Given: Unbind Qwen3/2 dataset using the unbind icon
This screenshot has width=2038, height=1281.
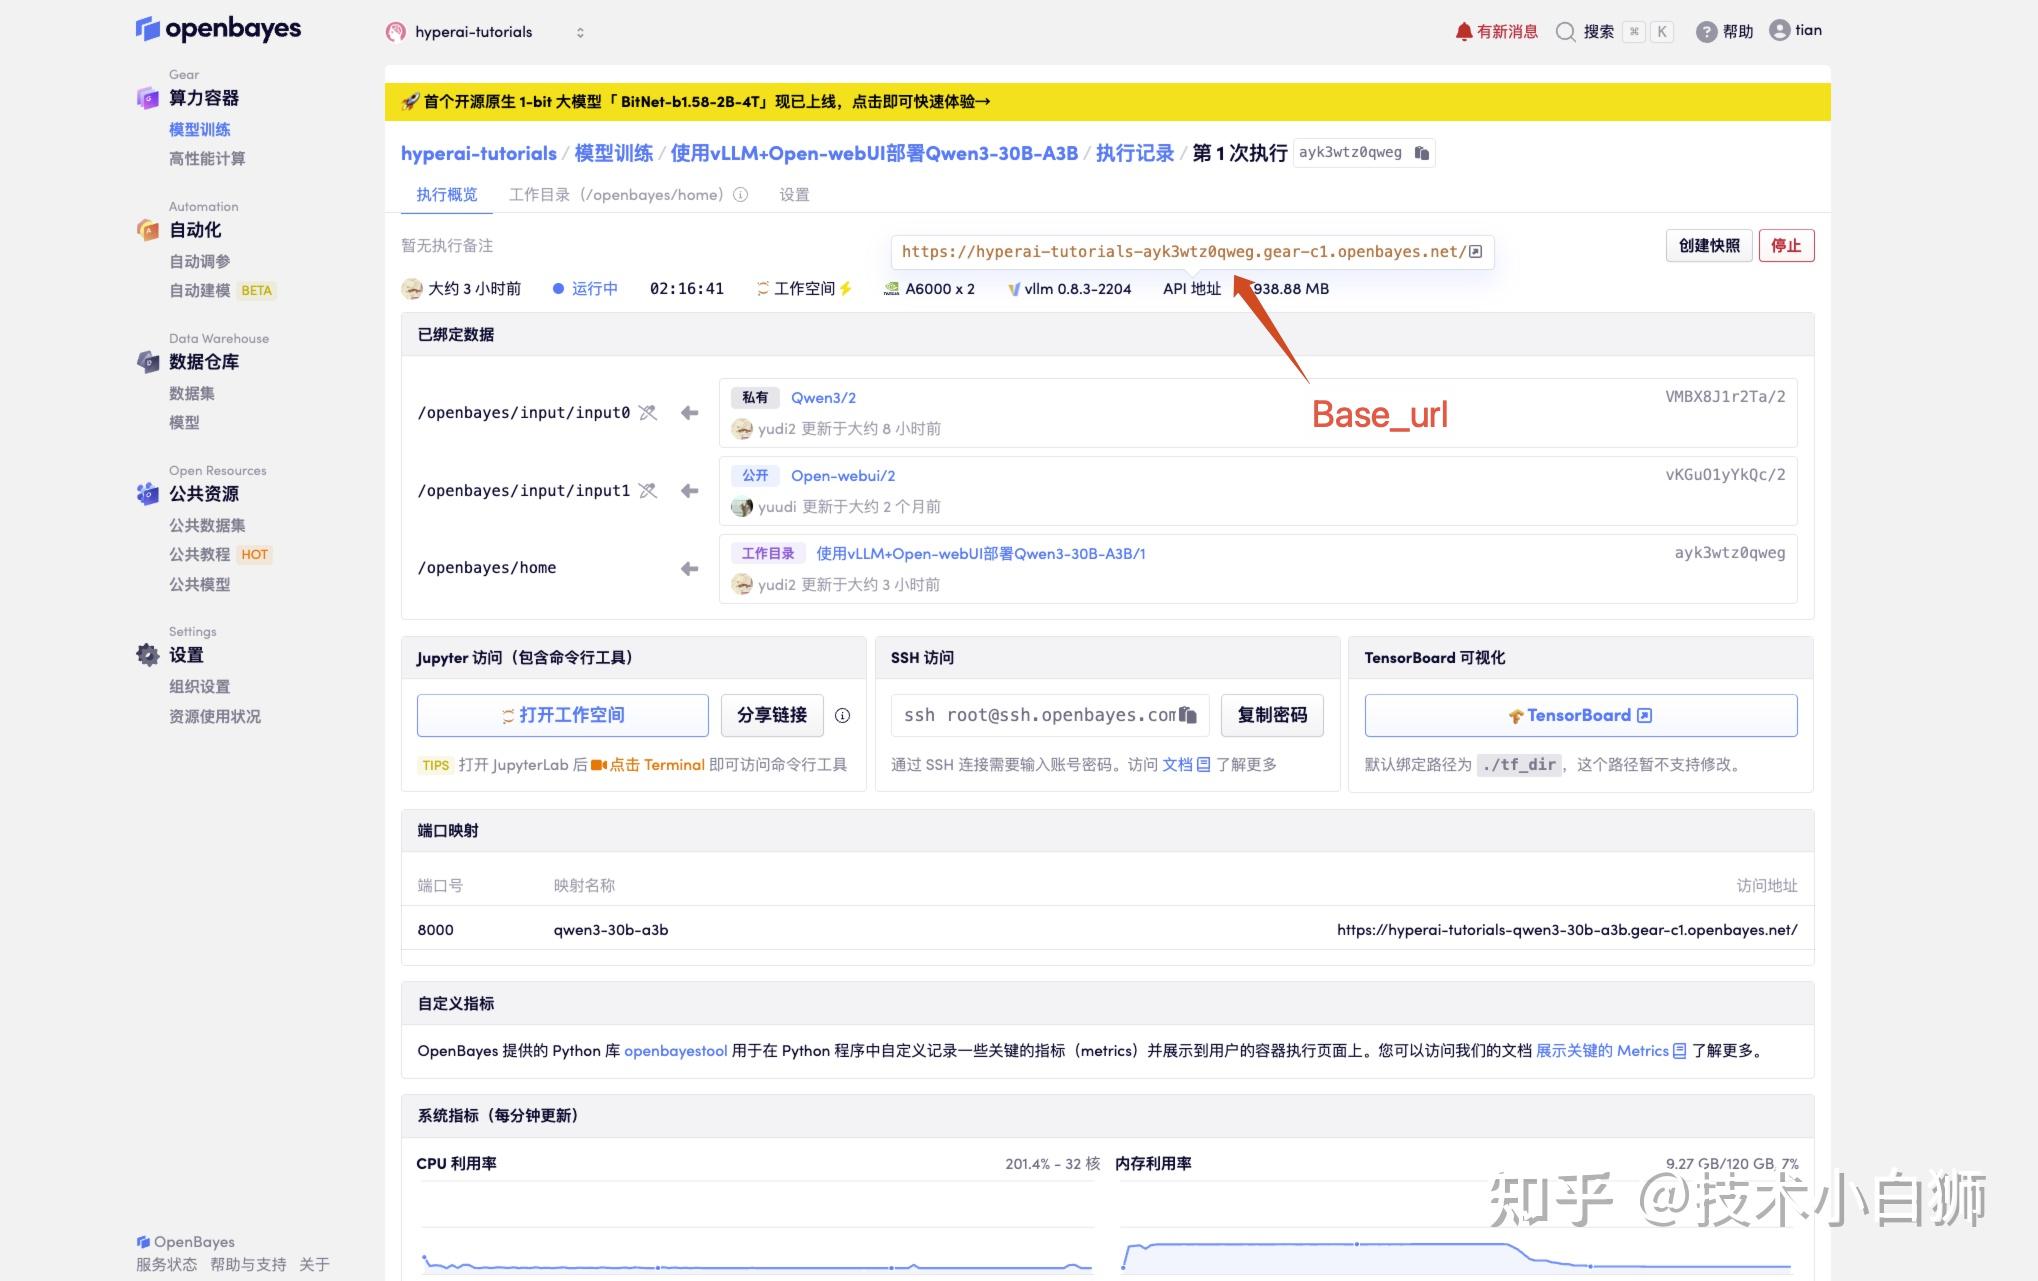Looking at the screenshot, I should tap(648, 412).
